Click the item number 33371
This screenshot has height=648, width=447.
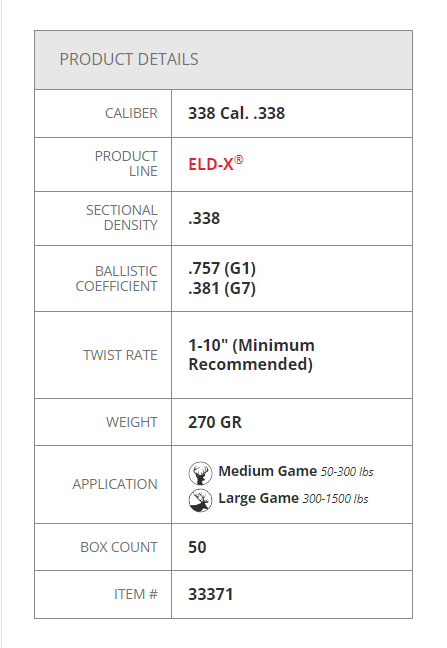[x=211, y=594]
